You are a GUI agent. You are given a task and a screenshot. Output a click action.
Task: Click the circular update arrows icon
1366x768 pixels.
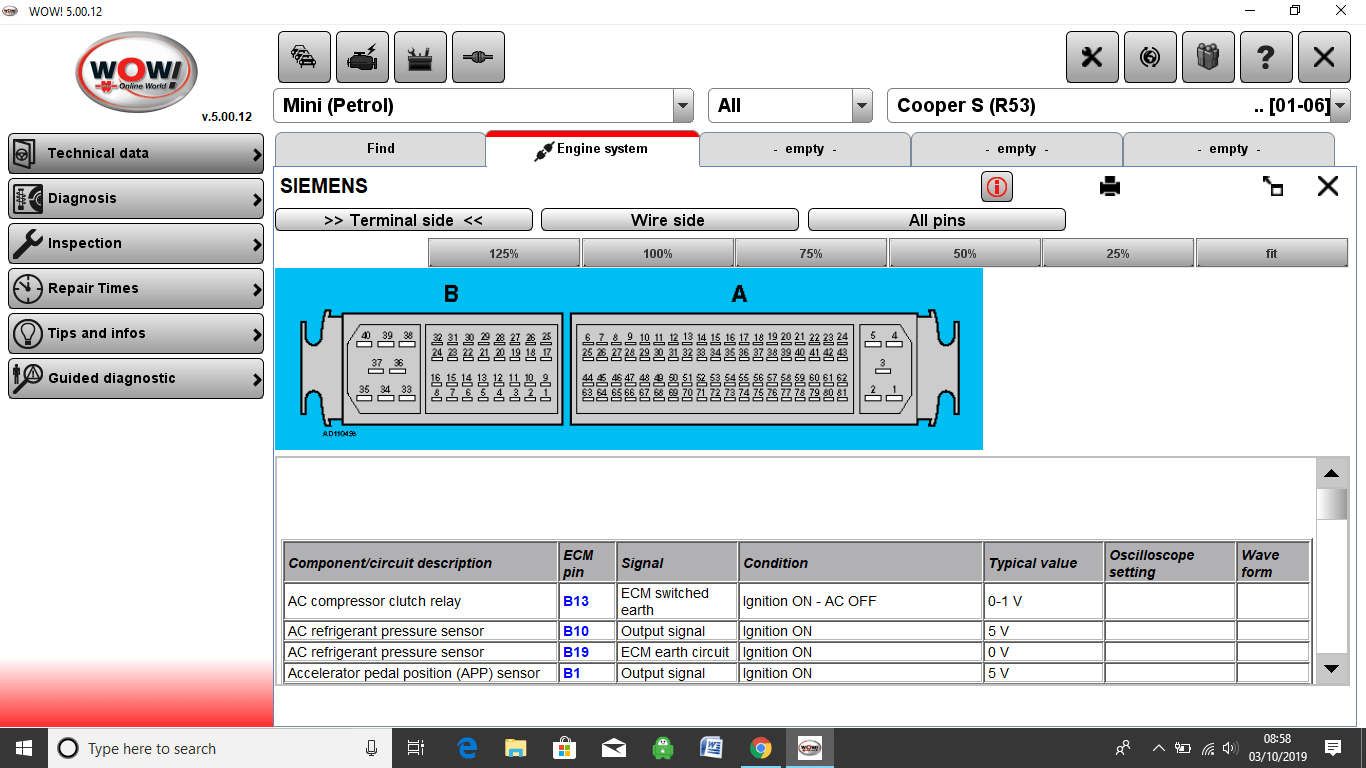pyautogui.click(x=1150, y=57)
